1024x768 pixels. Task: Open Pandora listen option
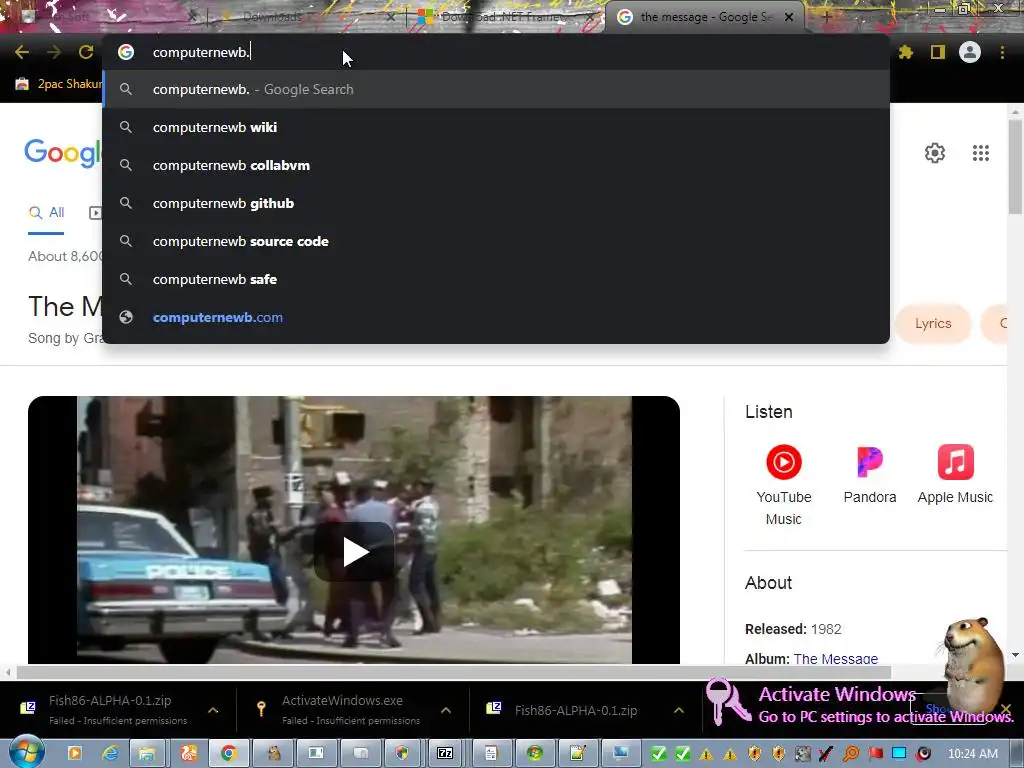point(870,474)
